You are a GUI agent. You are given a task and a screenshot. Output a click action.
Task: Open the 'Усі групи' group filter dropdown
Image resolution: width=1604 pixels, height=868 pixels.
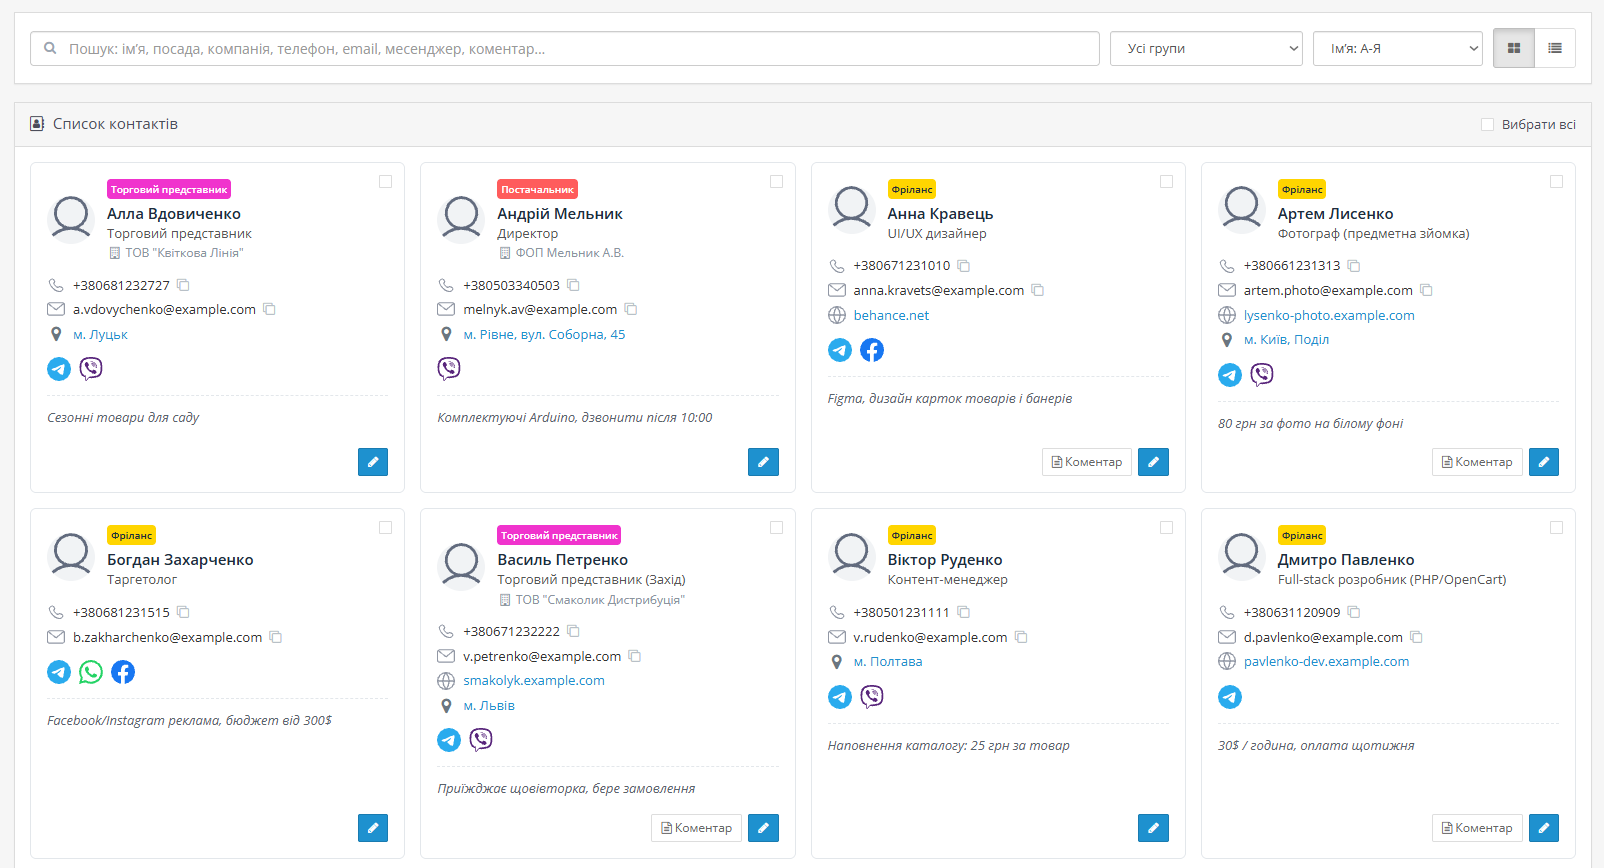click(1207, 48)
